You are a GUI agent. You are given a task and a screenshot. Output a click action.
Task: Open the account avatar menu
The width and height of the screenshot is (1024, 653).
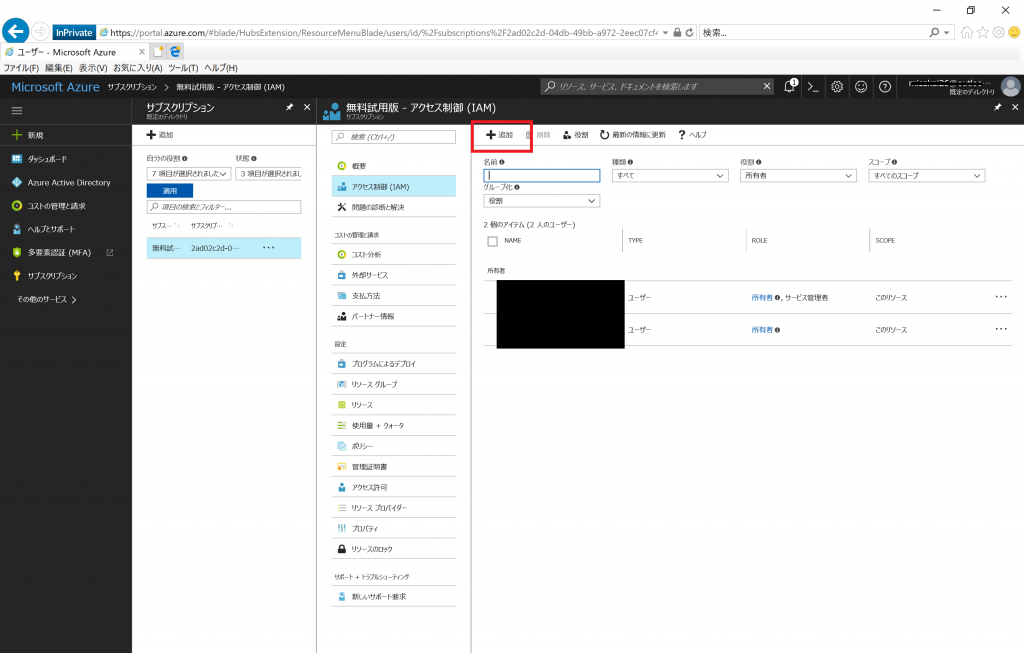pyautogui.click(x=1011, y=86)
